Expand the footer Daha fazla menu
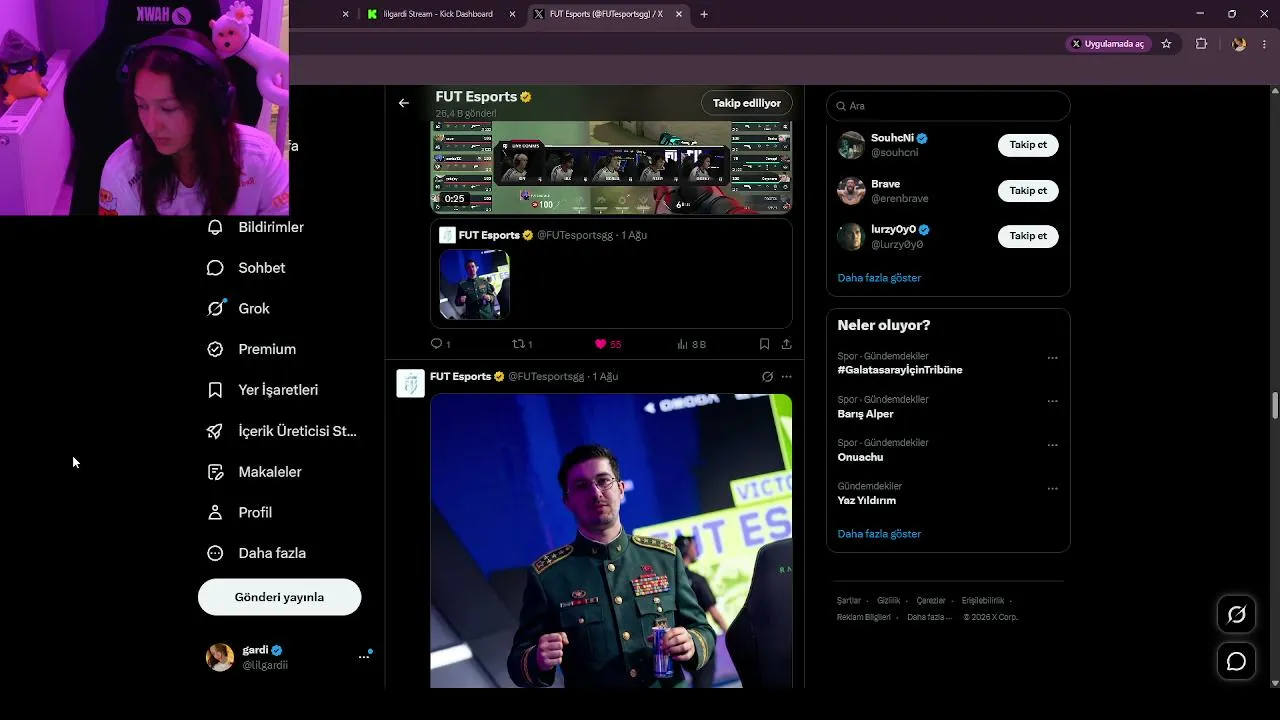1280x720 pixels. (929, 617)
